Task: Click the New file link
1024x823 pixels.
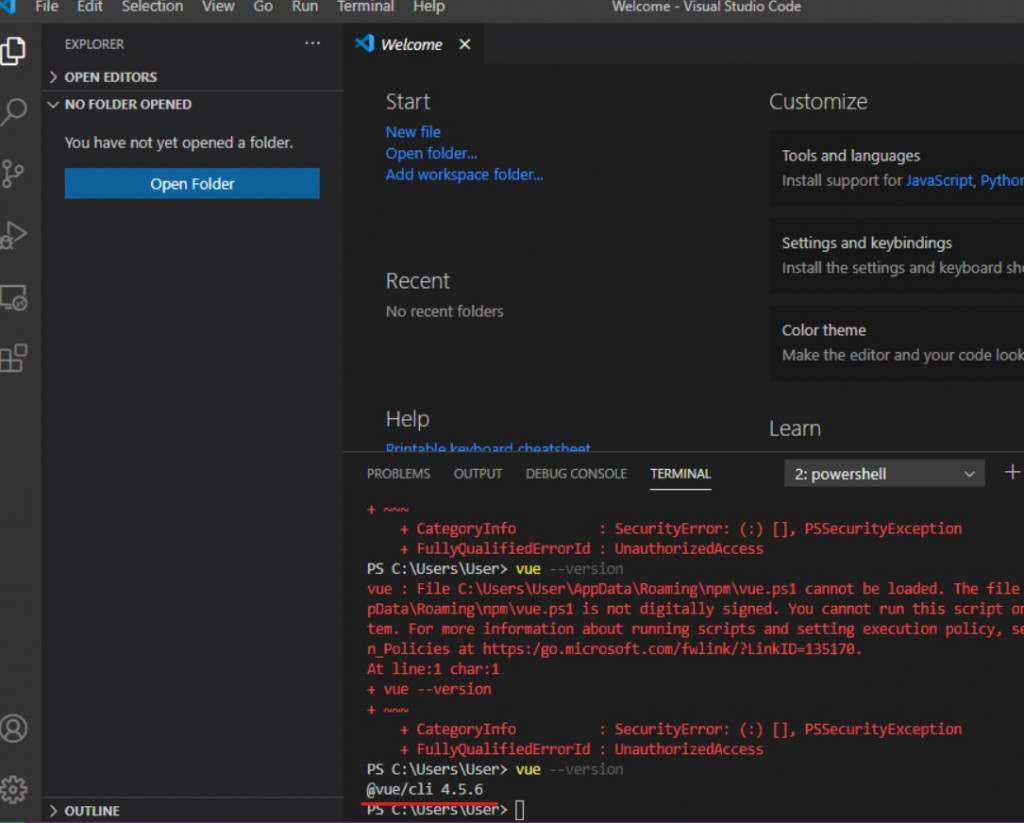Action: coord(413,132)
